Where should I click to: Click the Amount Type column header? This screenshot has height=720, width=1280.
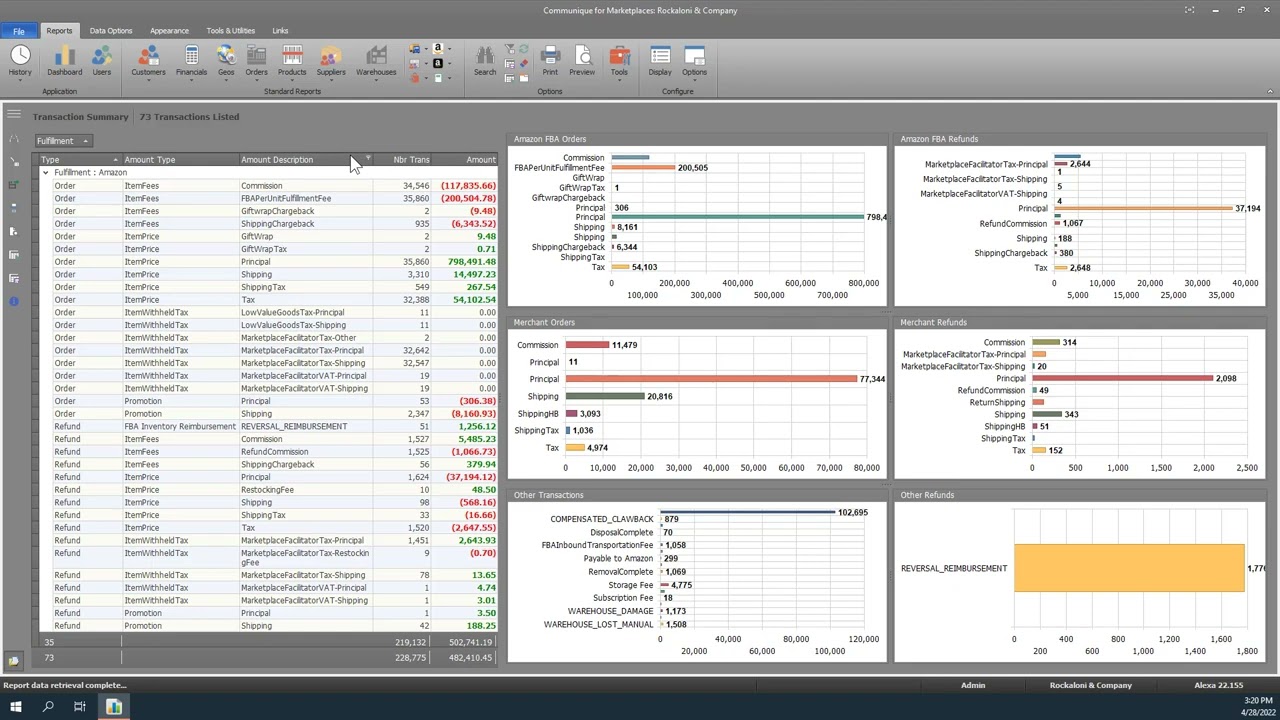pyautogui.click(x=179, y=160)
